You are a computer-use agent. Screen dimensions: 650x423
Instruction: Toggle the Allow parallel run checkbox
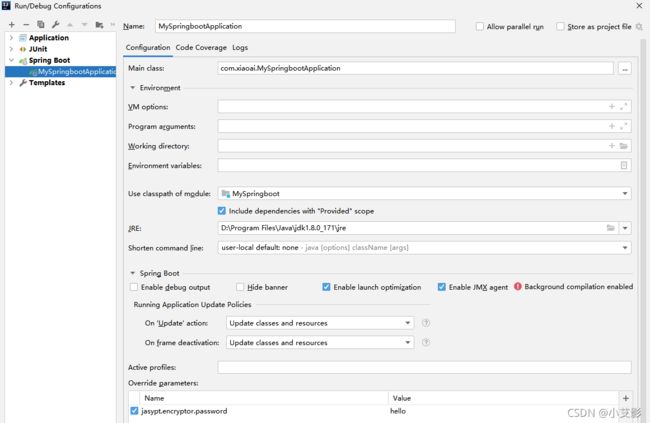[480, 27]
